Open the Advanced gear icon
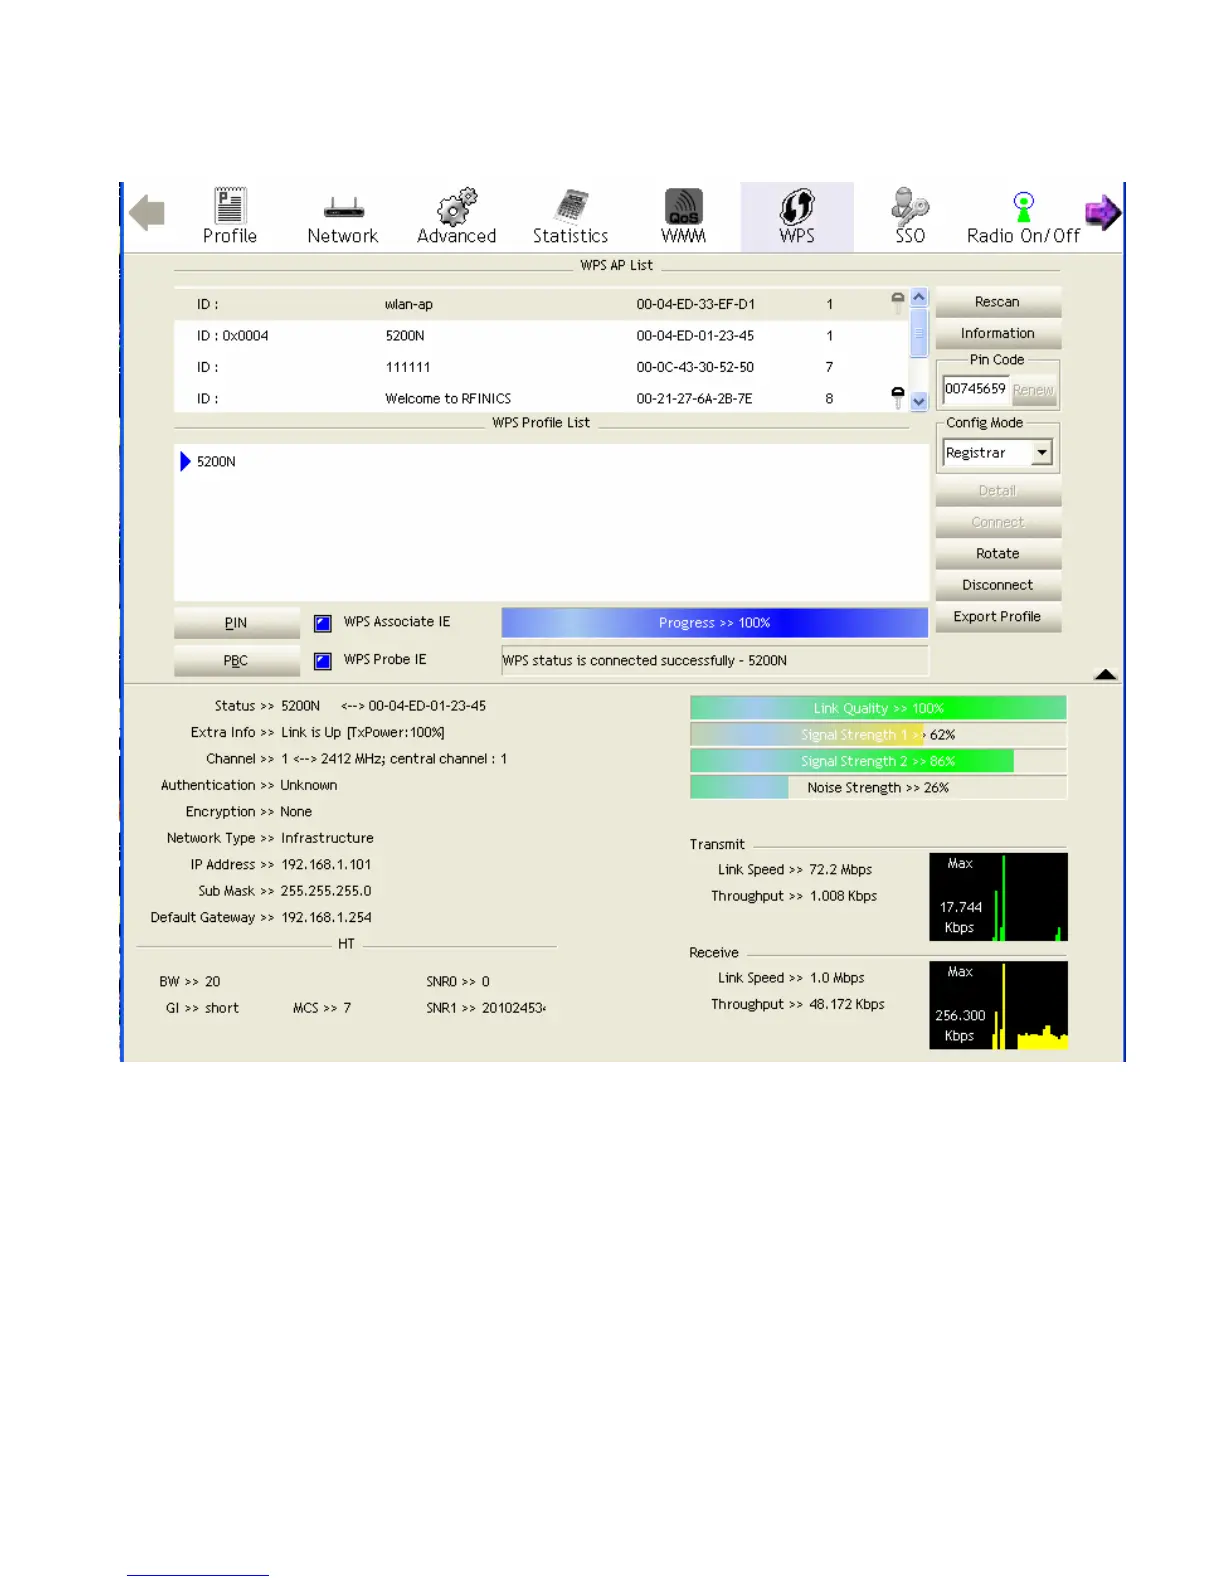Screen dimensions: 1224x1584 457,206
